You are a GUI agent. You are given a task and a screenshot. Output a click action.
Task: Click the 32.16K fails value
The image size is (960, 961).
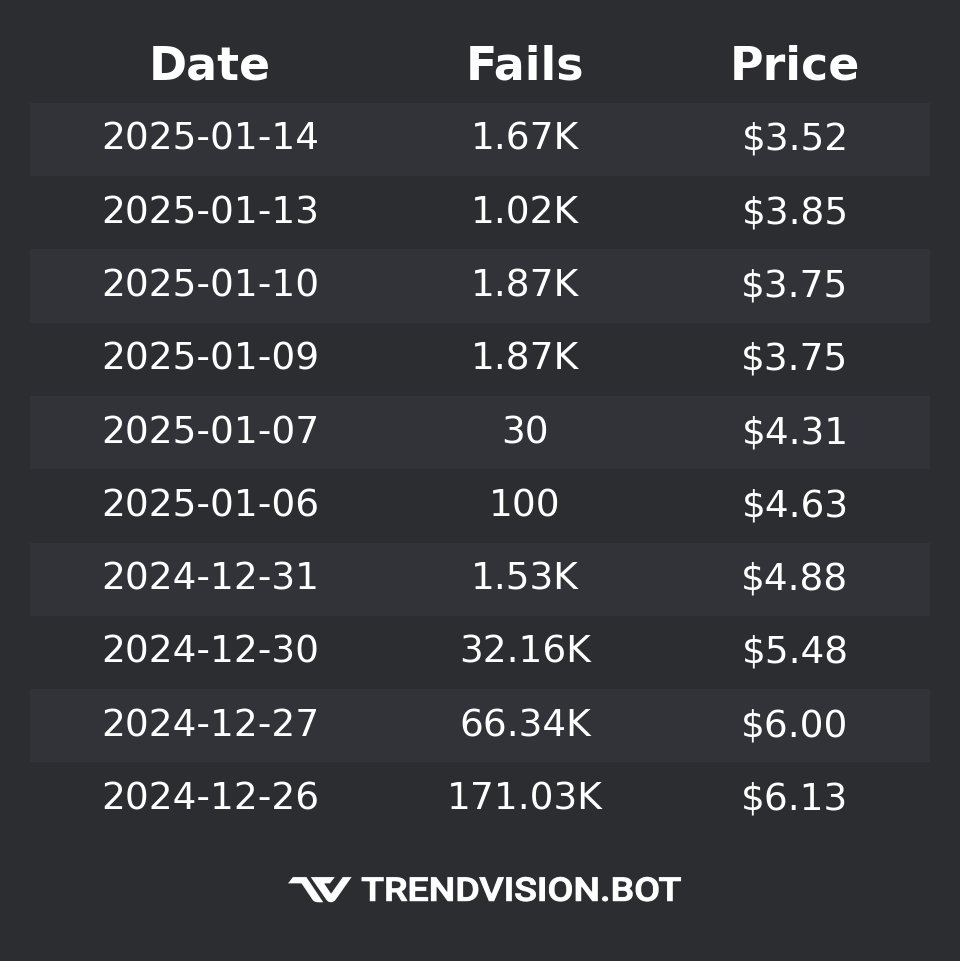tap(525, 651)
